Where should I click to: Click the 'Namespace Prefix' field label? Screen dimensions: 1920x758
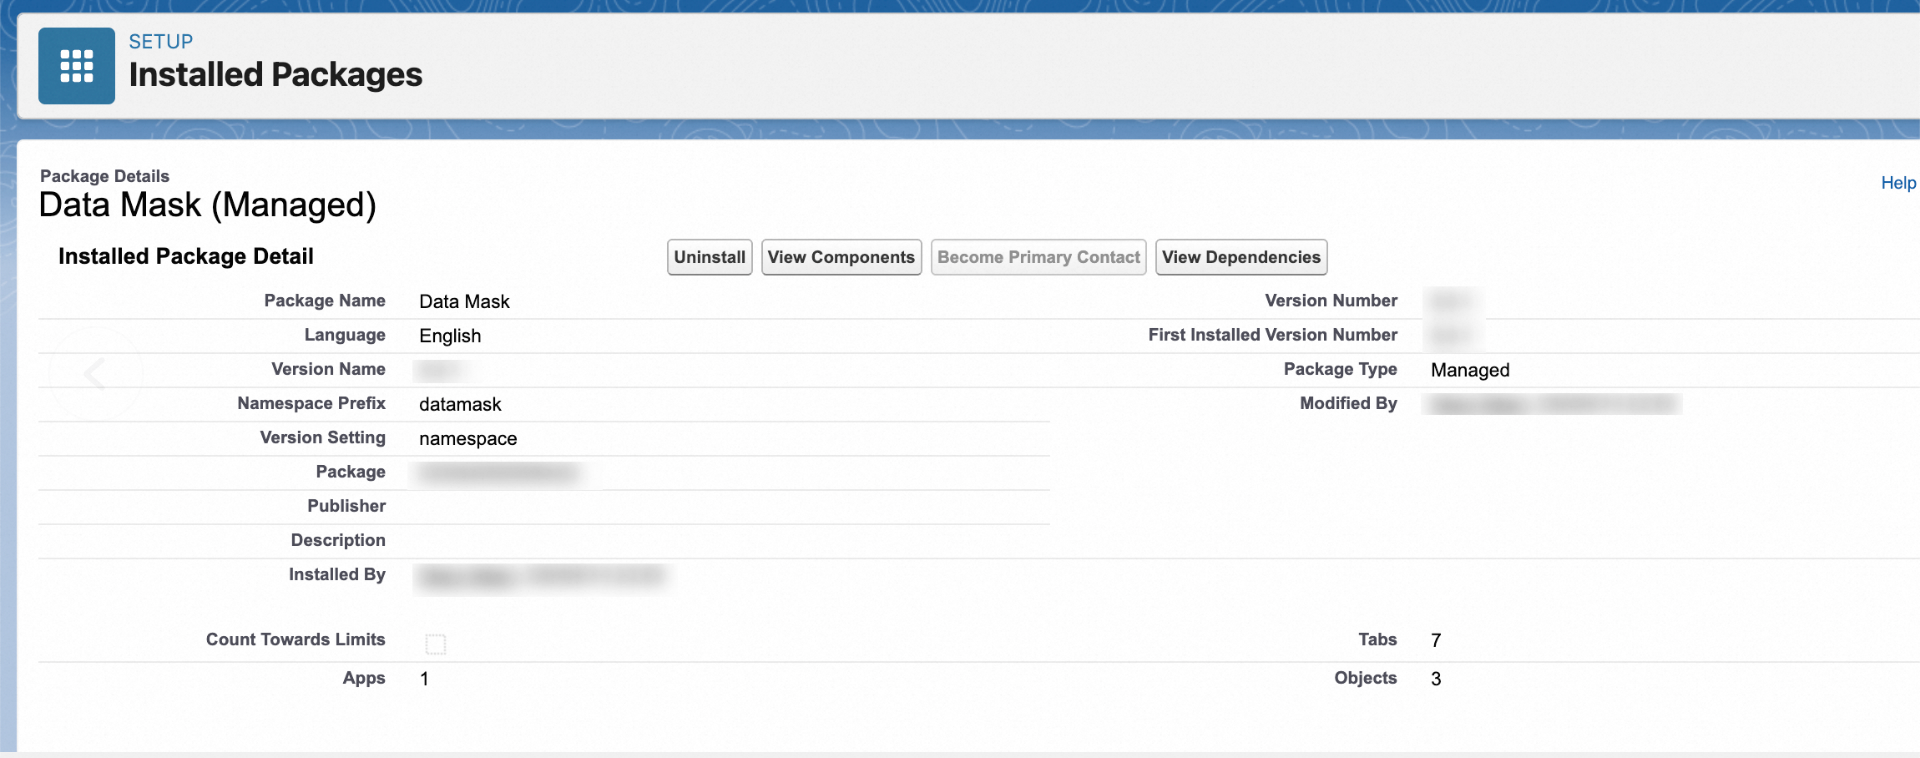pyautogui.click(x=311, y=403)
